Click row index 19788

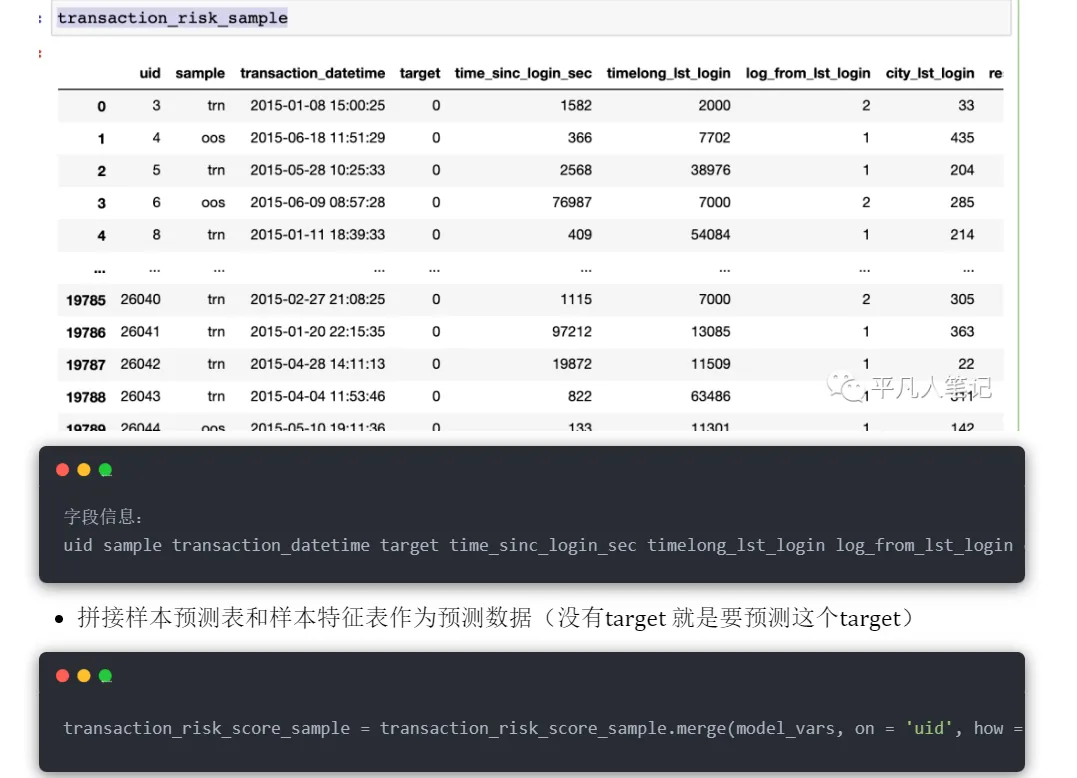[86, 397]
